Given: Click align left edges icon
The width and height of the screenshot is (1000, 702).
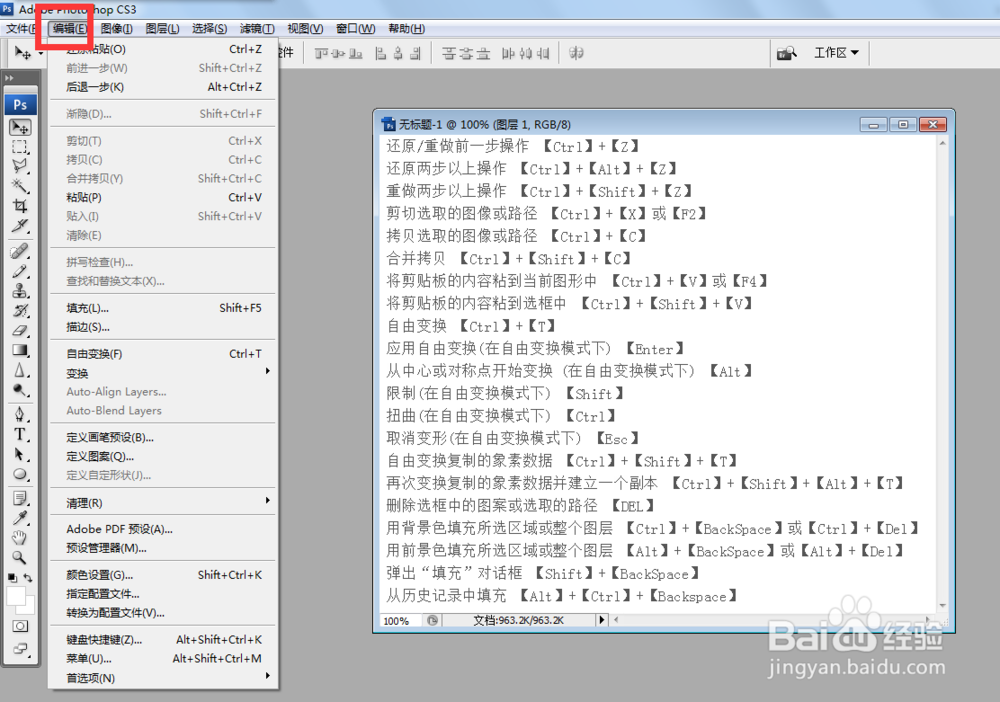Looking at the screenshot, I should pos(381,54).
